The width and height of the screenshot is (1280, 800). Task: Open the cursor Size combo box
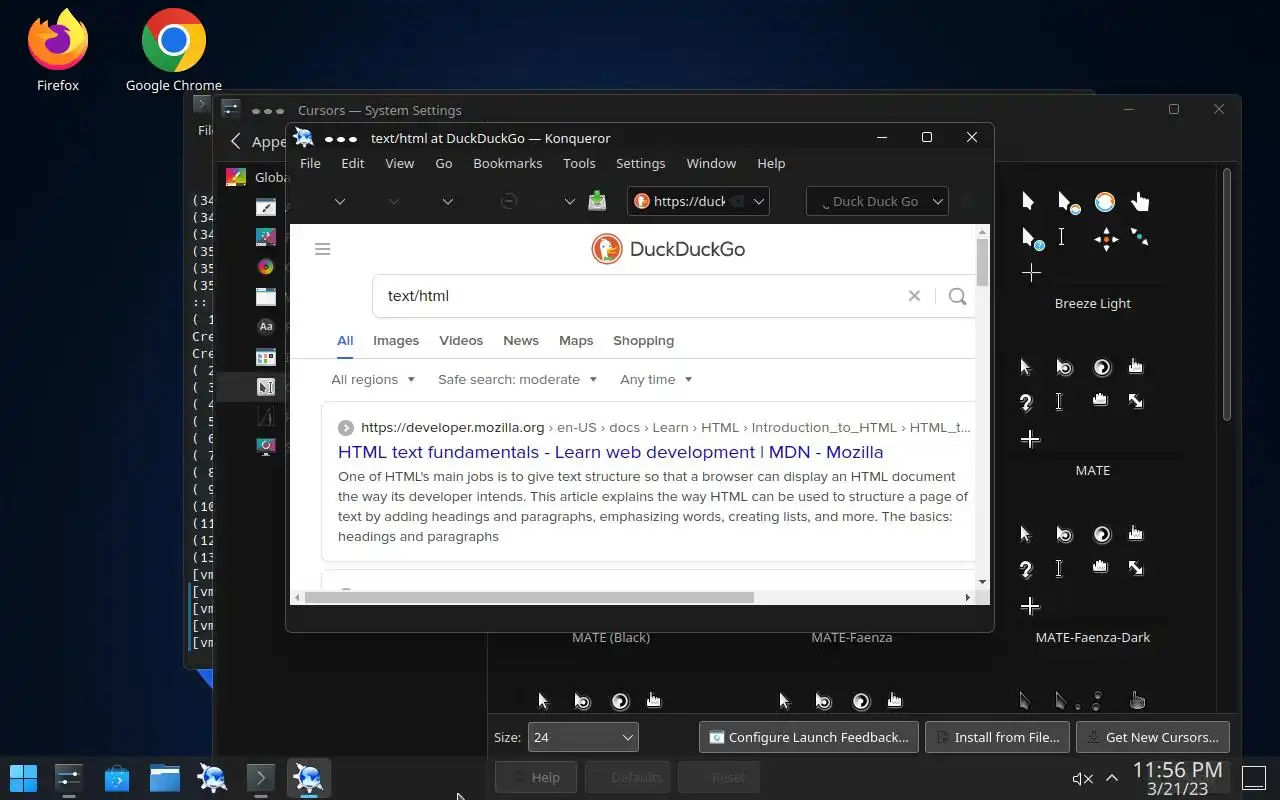583,737
